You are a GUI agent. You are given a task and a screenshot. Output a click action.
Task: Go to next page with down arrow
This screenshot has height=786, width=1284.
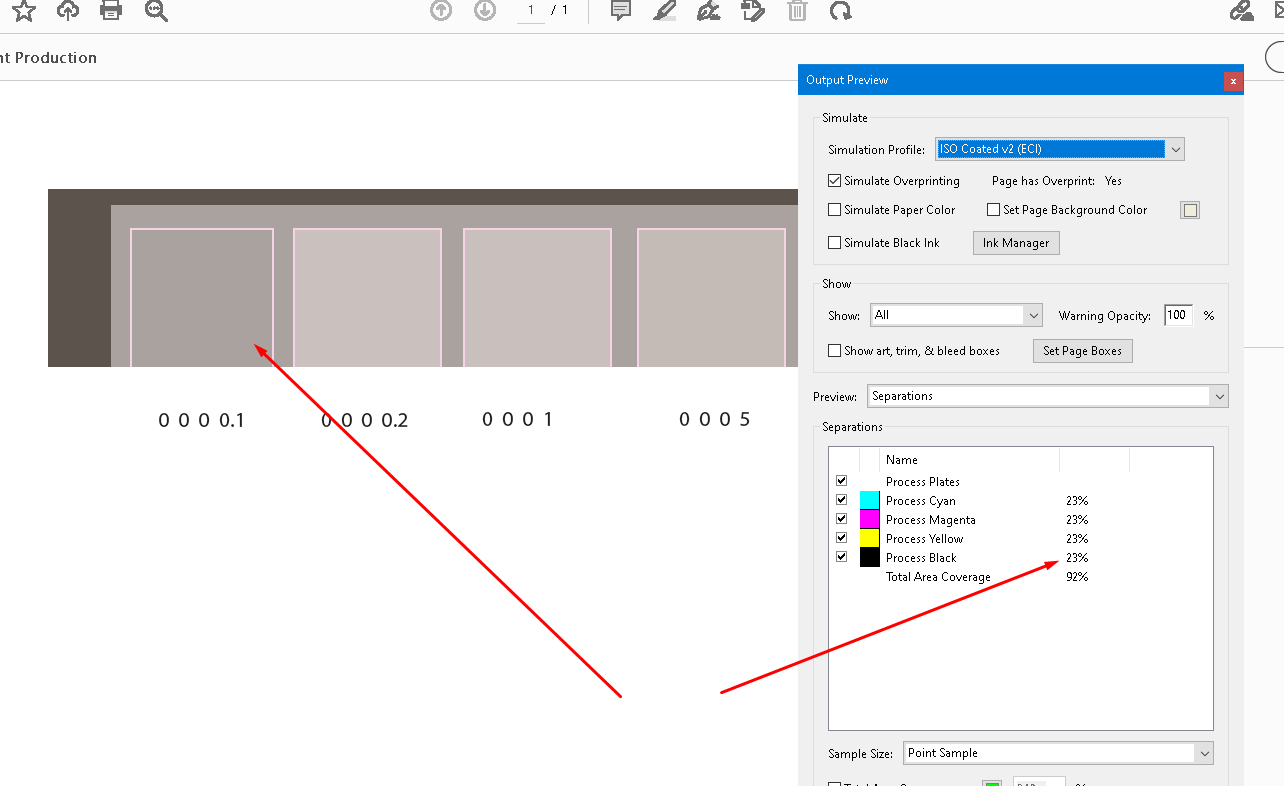coord(485,11)
